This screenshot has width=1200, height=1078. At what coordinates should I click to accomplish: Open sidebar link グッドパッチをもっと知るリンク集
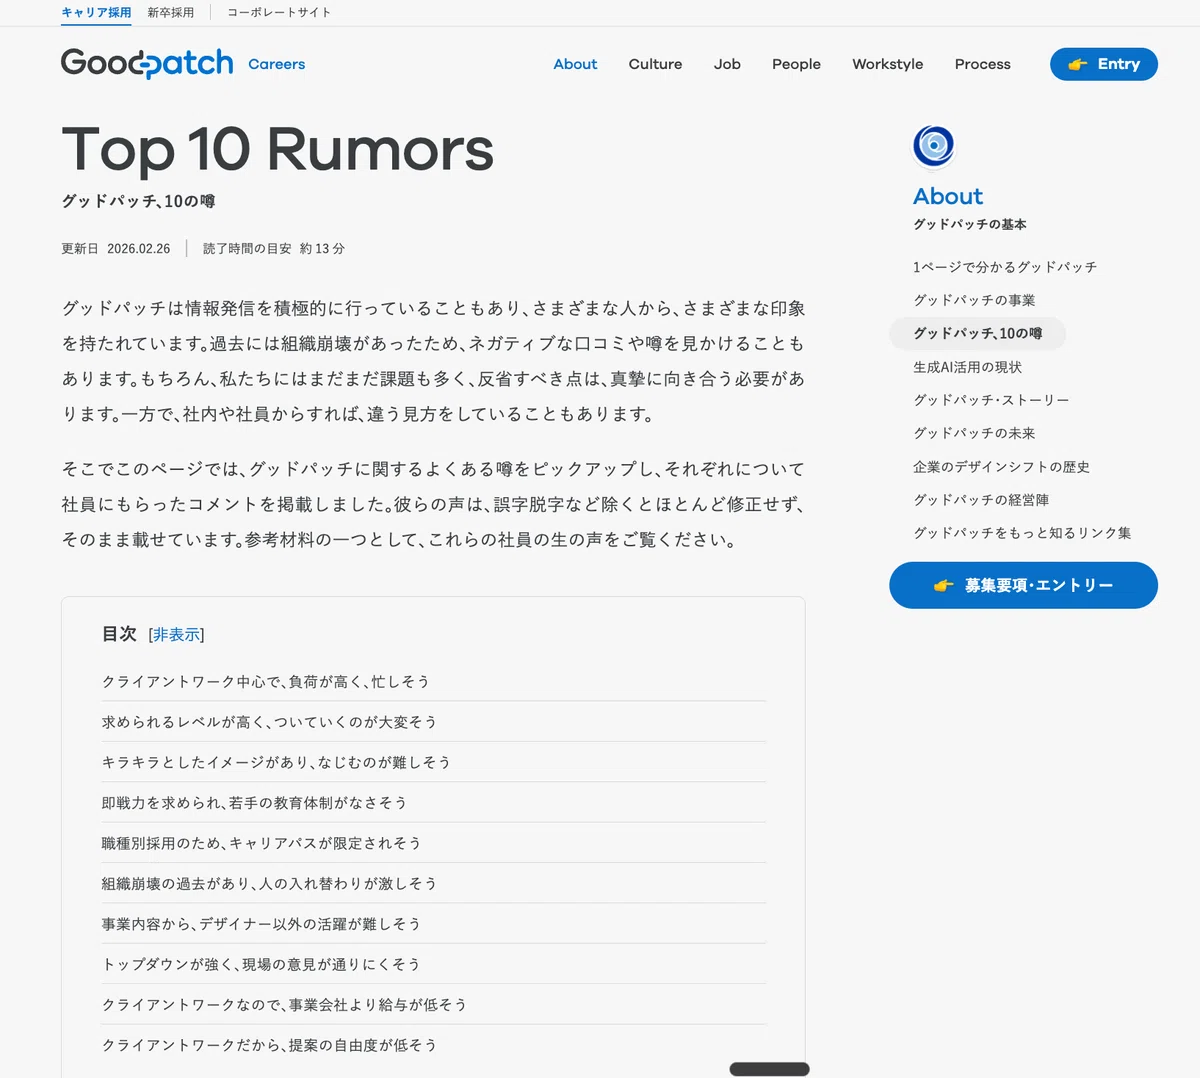point(1022,533)
